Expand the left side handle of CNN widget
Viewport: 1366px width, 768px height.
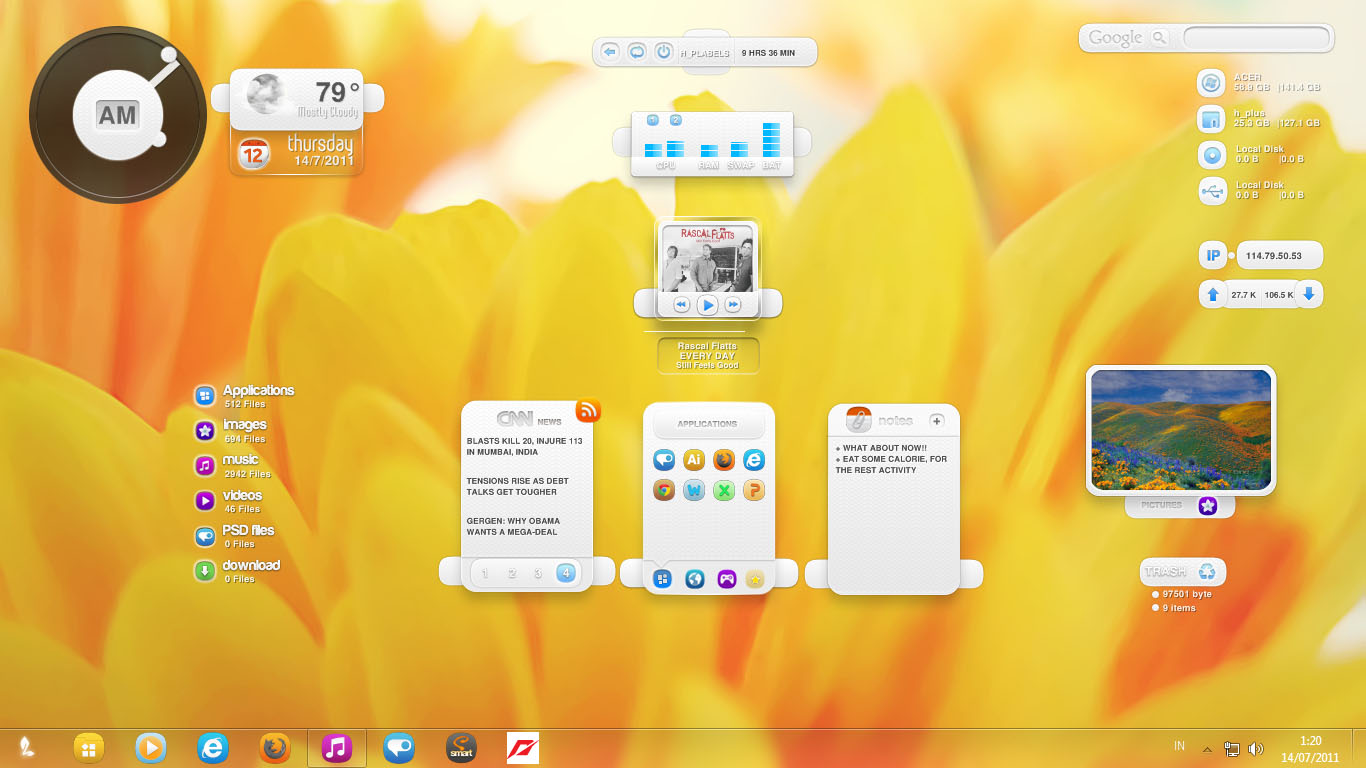pos(452,571)
